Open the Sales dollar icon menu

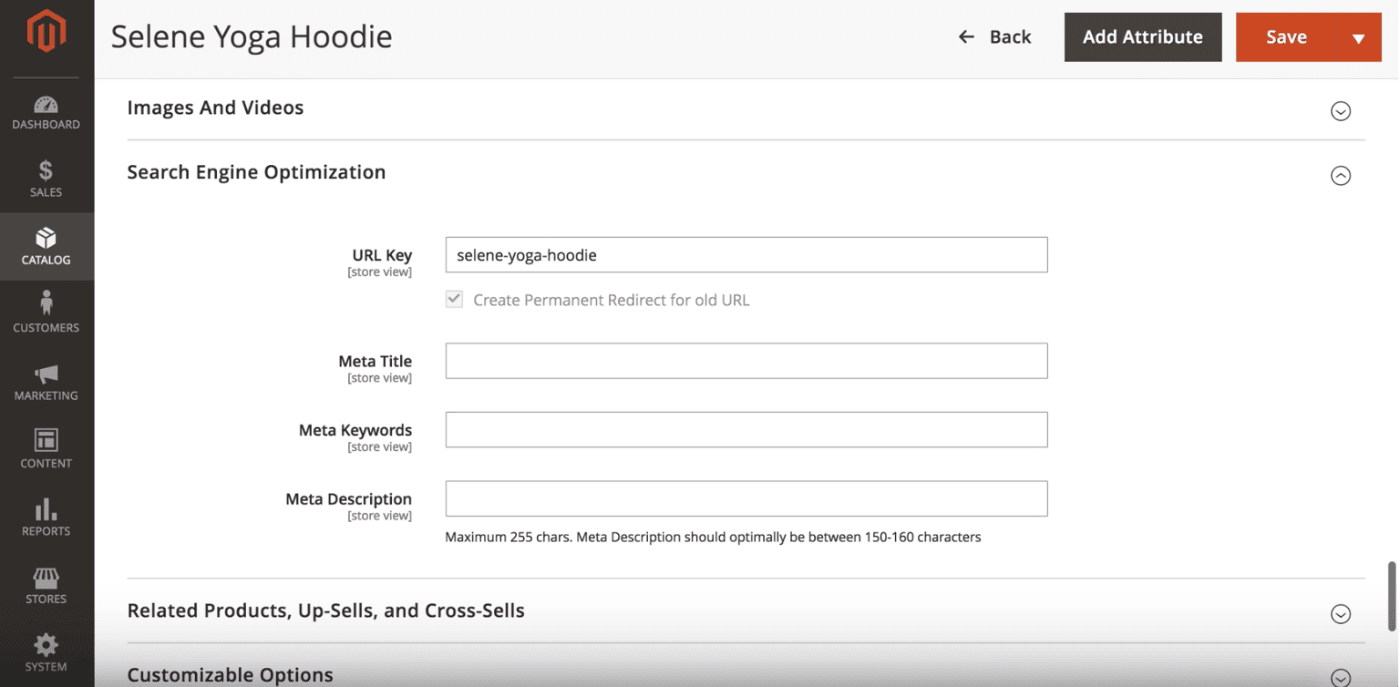(x=46, y=171)
